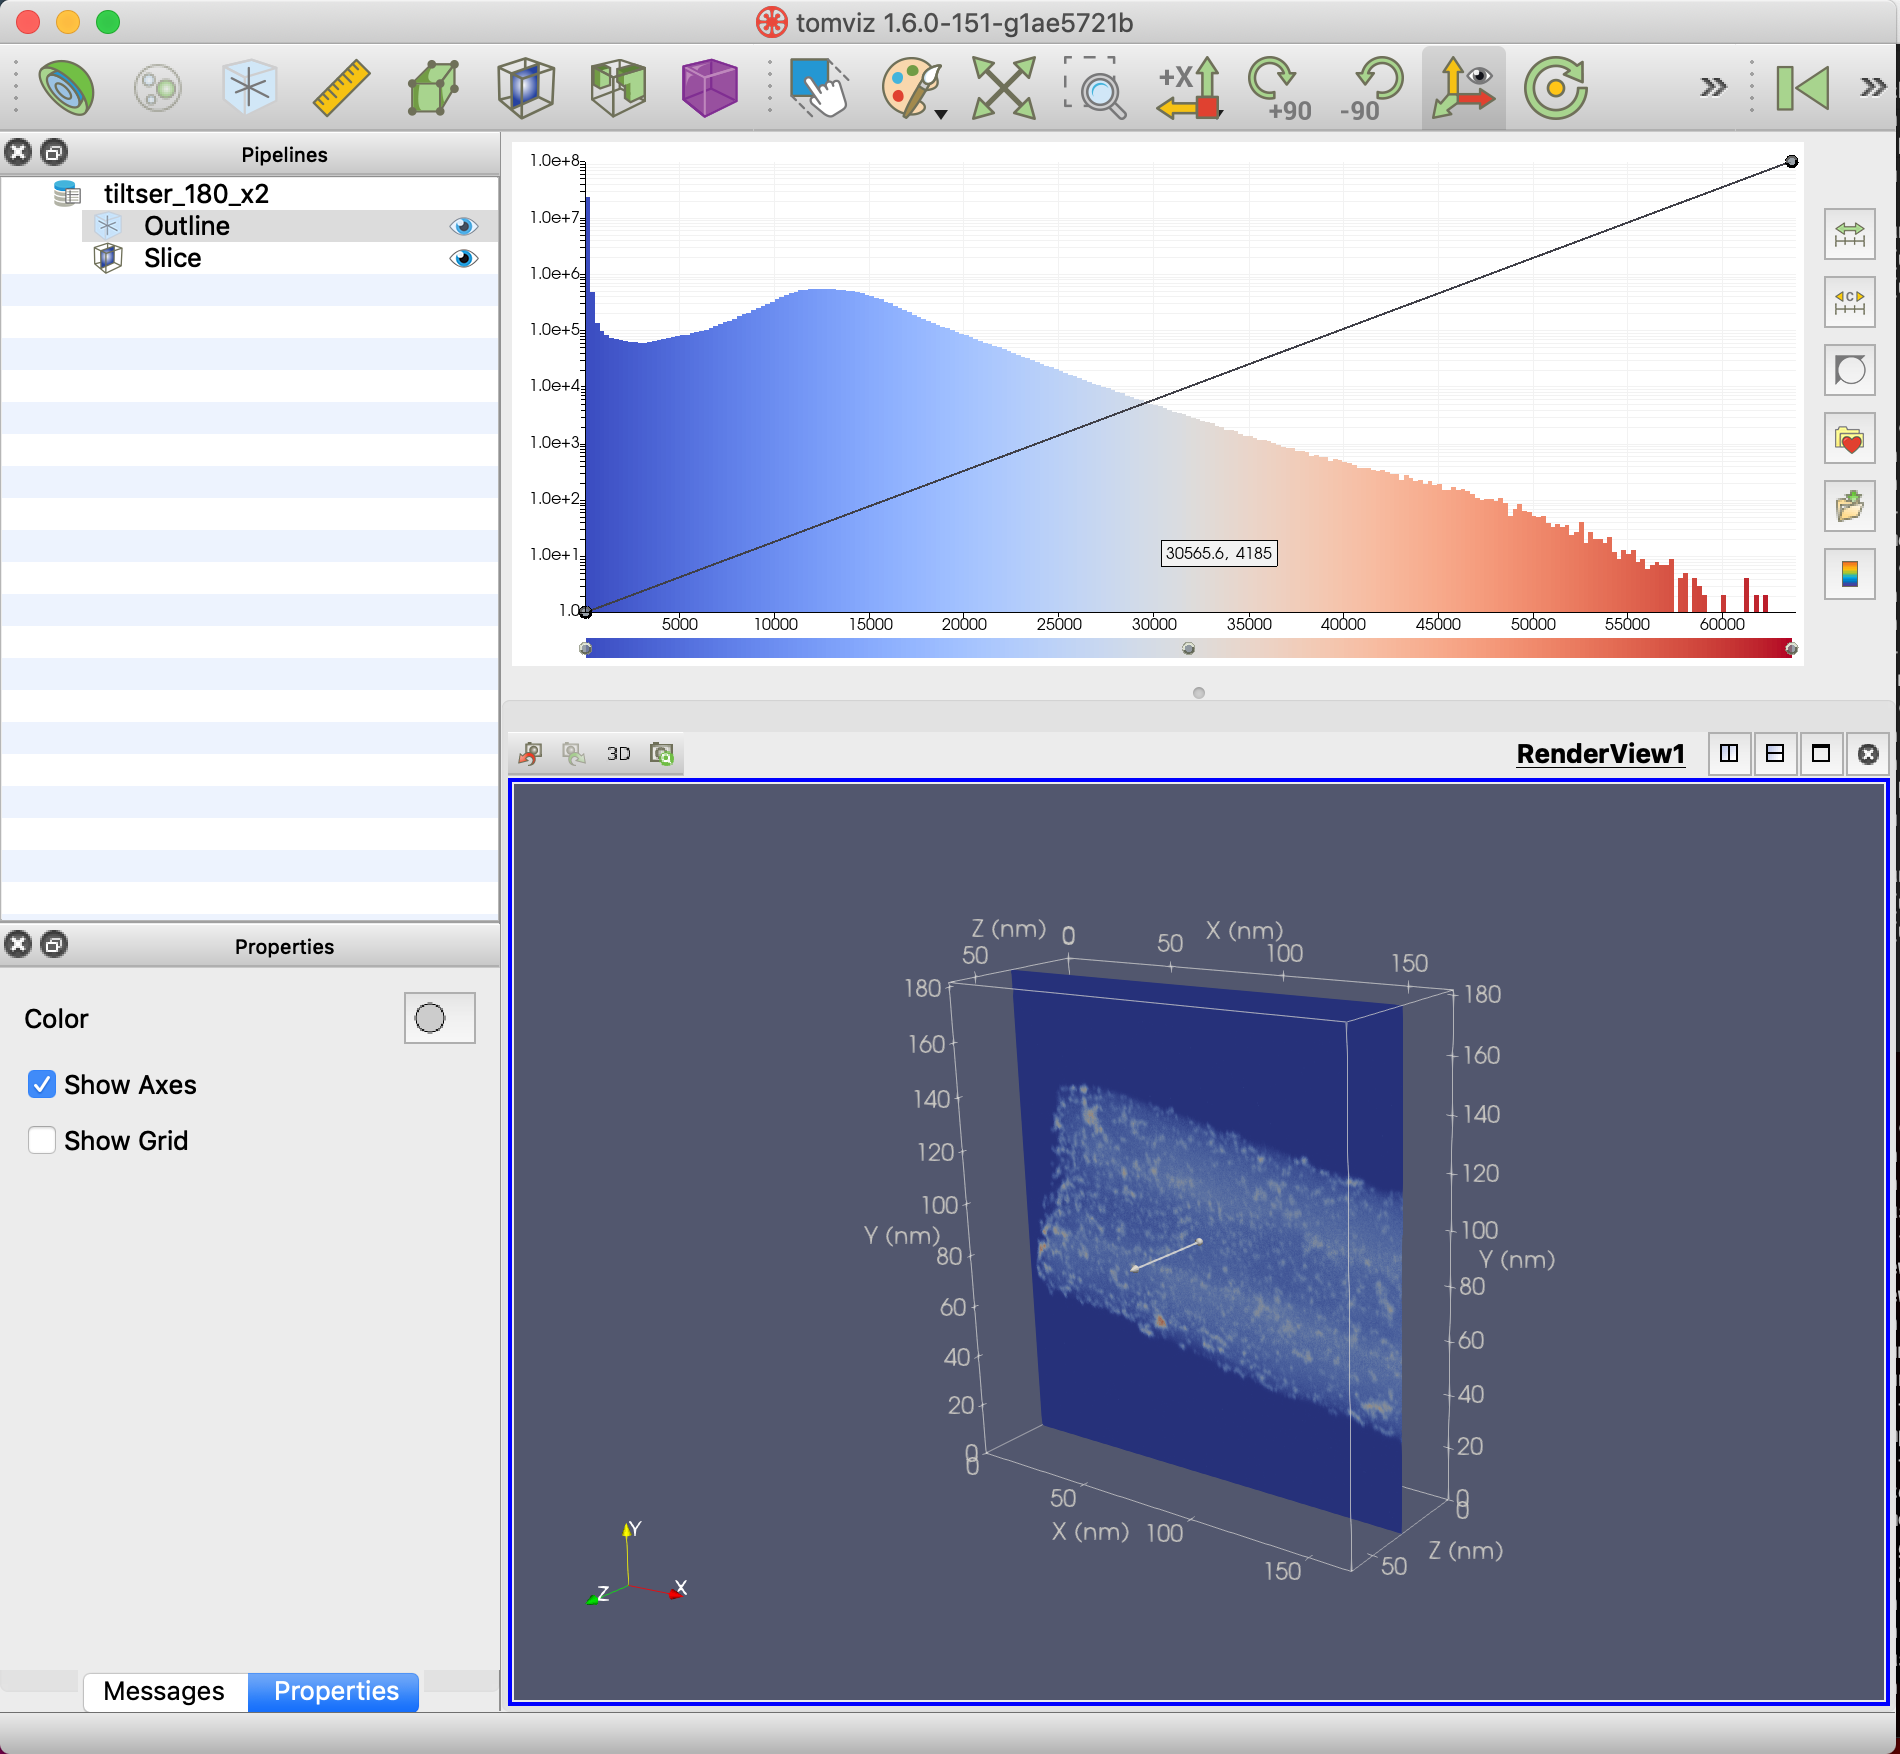Close the RenderView1 pane
1900x1754 pixels.
tap(1867, 754)
